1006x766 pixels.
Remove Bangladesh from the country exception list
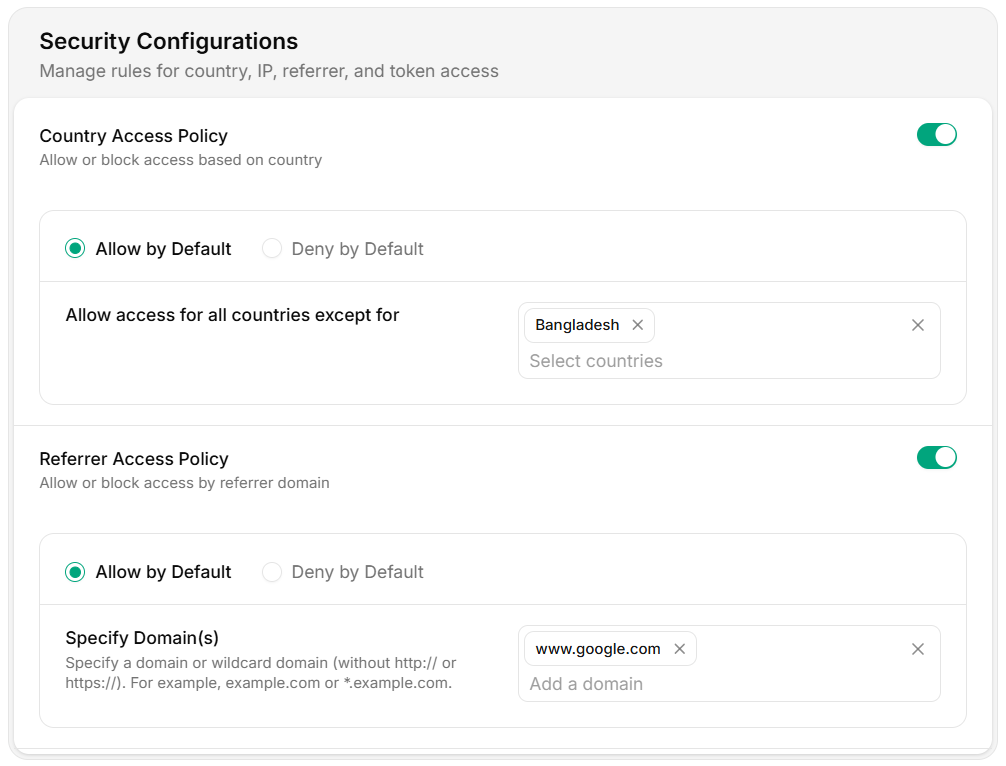[637, 325]
